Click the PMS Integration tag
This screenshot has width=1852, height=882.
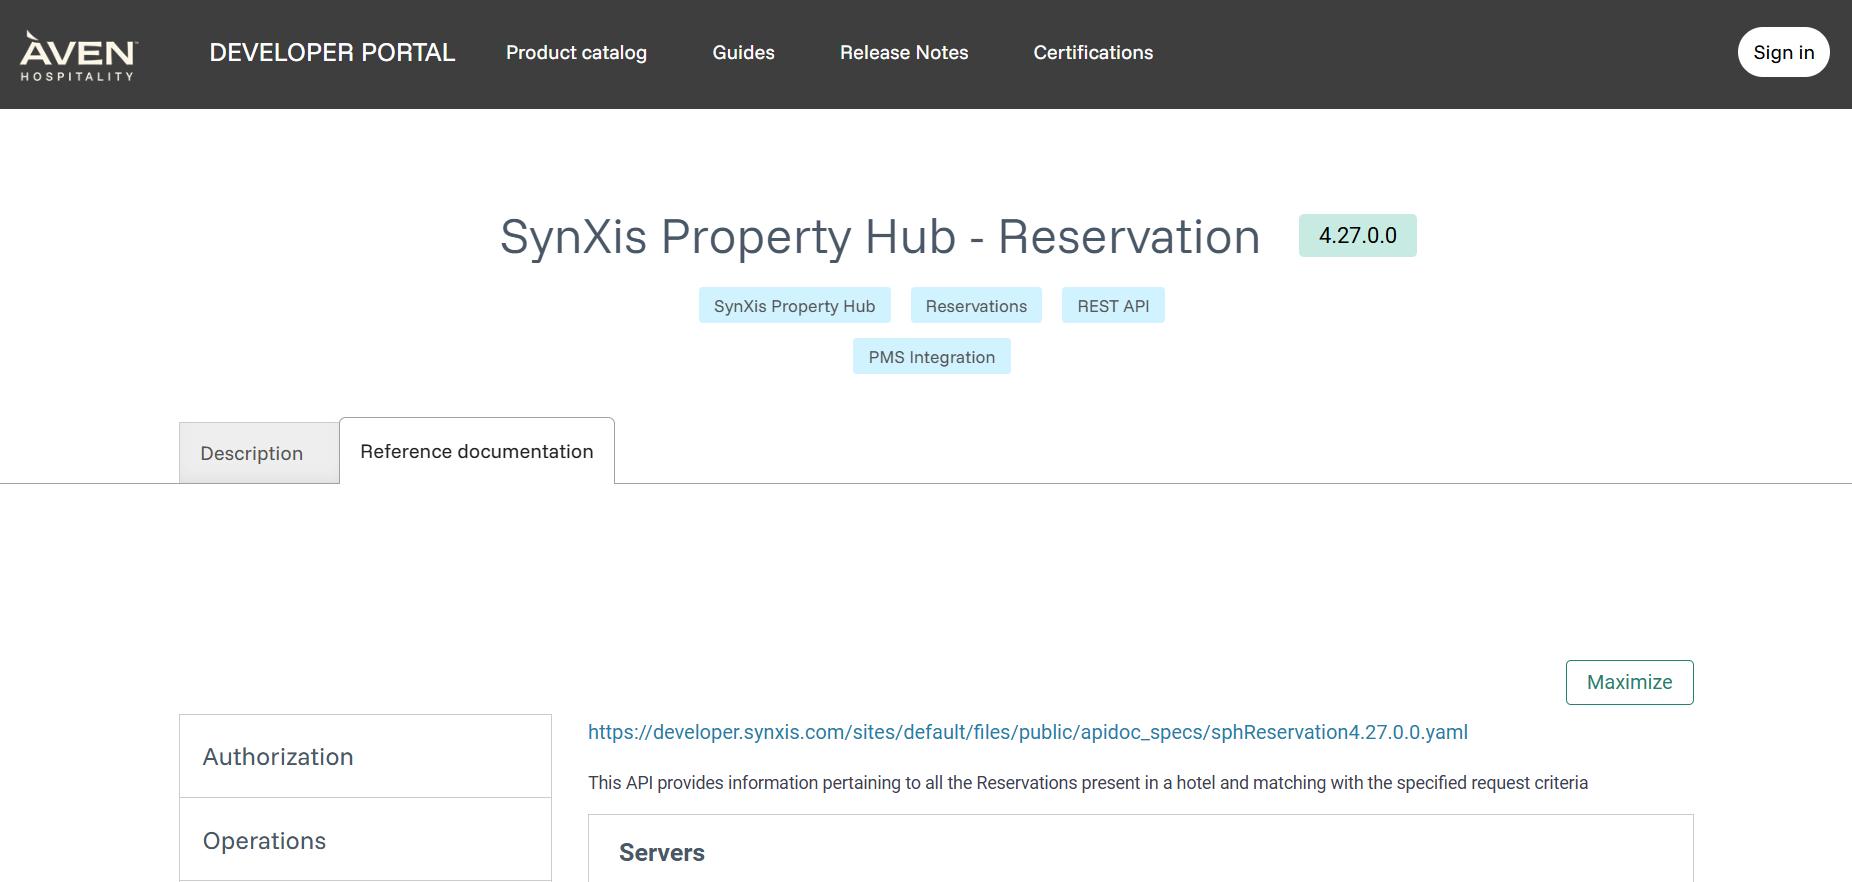coord(931,357)
